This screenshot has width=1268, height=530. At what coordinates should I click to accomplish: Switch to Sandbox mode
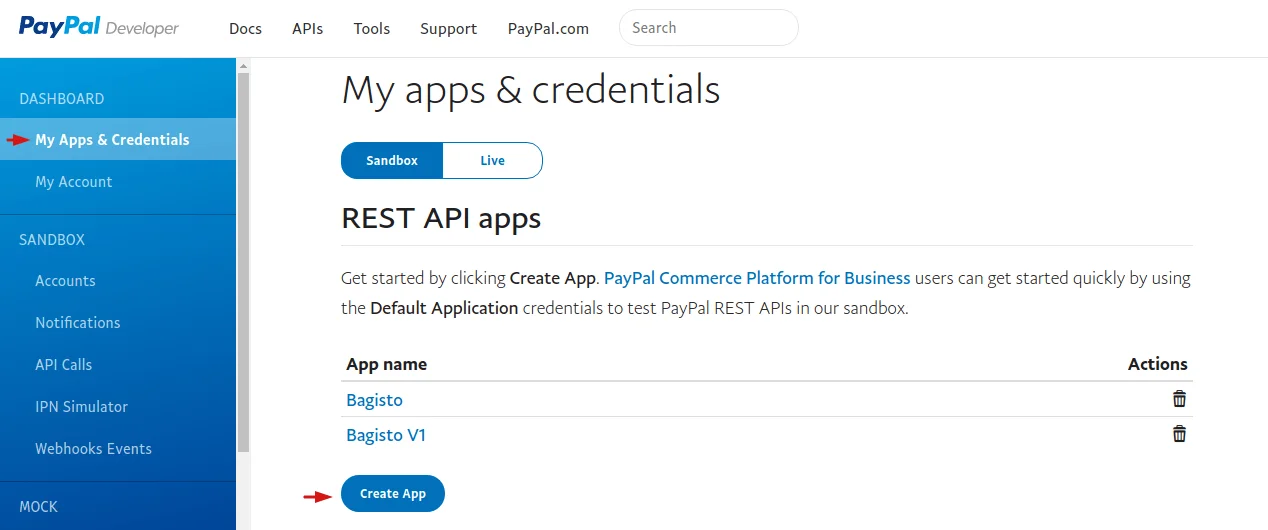tap(392, 160)
